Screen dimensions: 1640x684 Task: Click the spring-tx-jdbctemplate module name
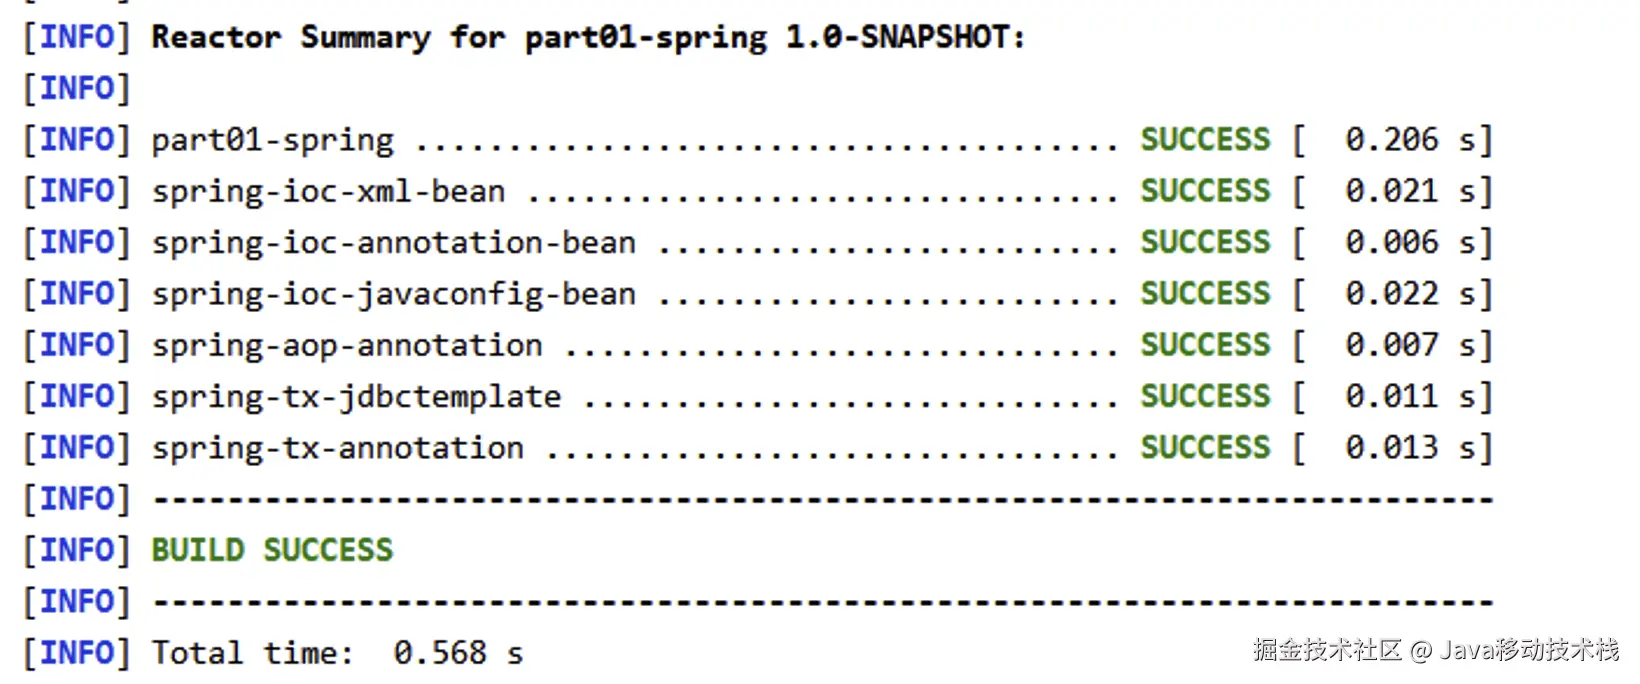356,397
